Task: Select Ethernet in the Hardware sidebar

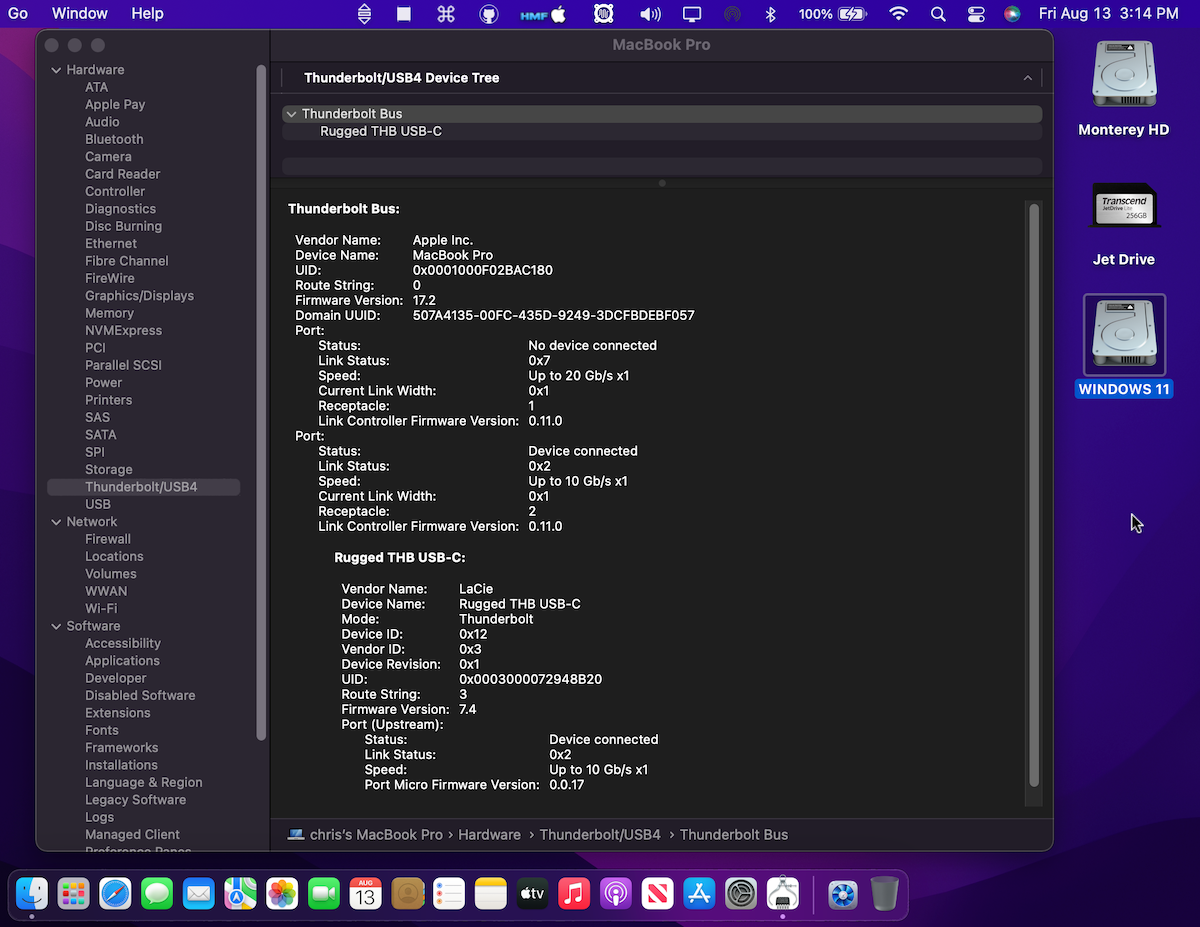Action: pyautogui.click(x=111, y=243)
